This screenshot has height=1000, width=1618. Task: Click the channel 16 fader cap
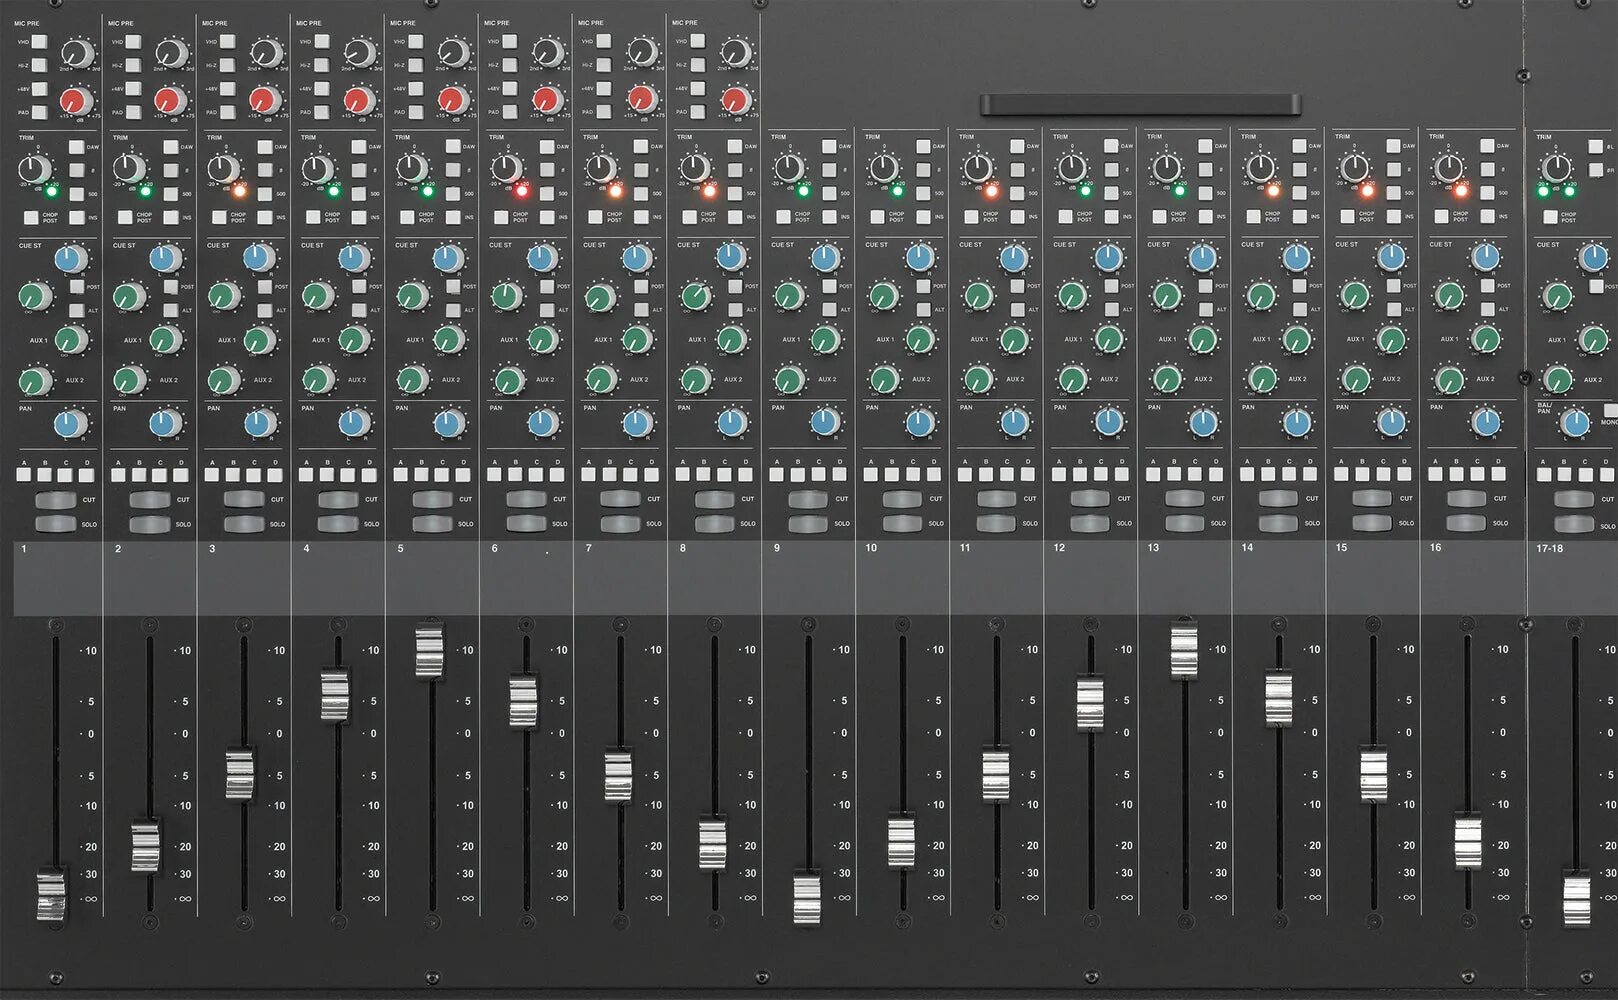click(x=1467, y=842)
